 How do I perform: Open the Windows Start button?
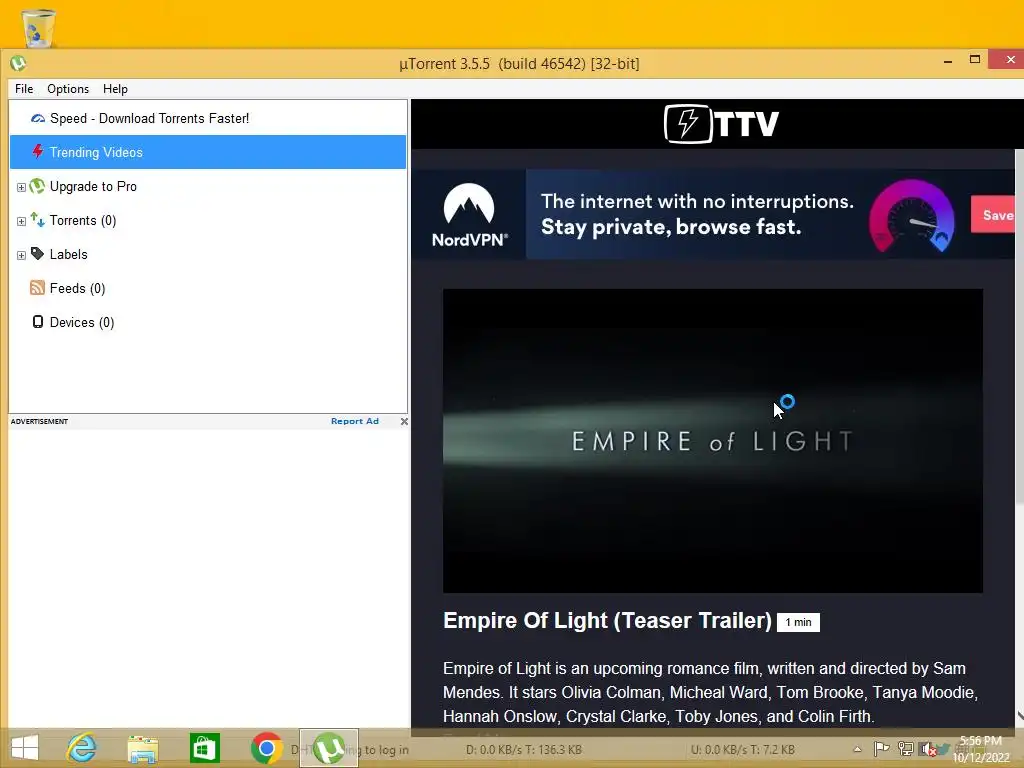pos(25,748)
